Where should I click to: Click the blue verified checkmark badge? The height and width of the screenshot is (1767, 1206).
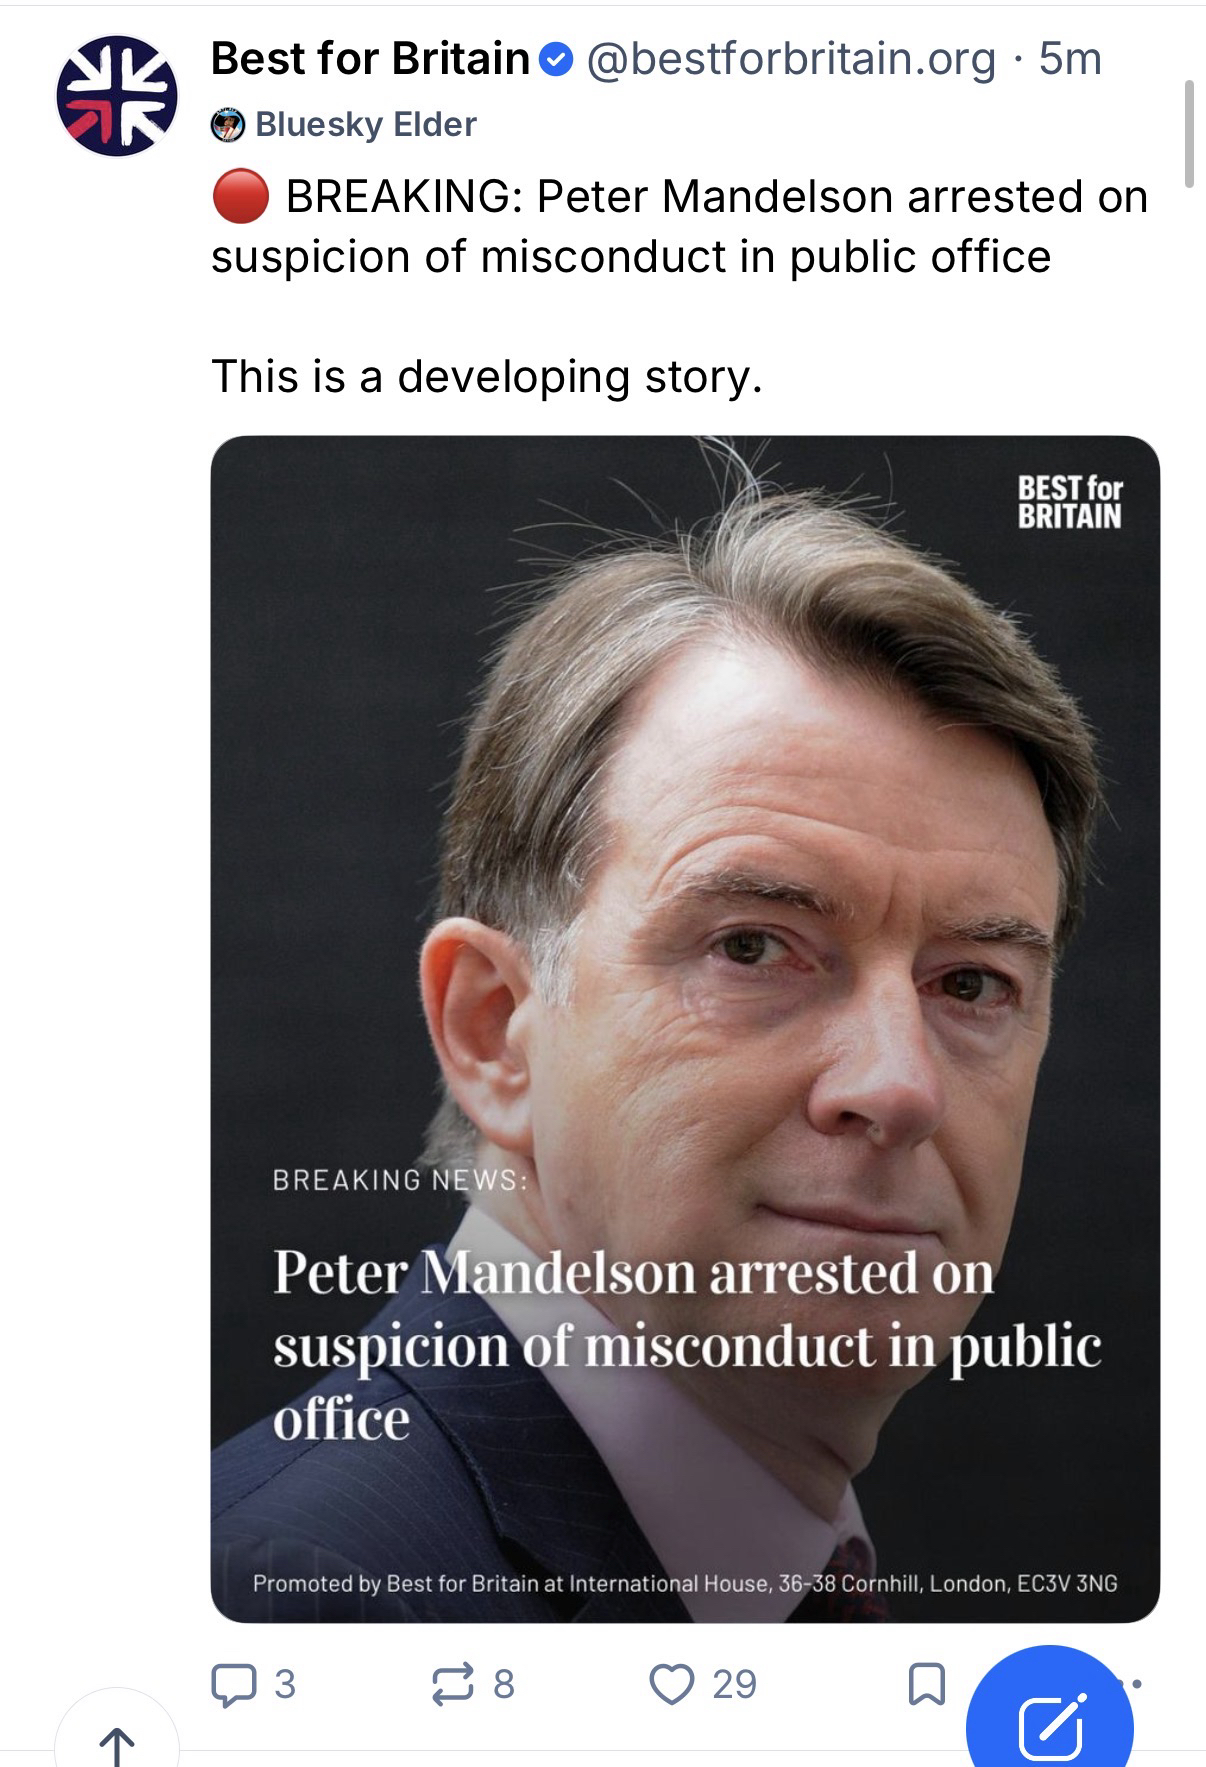(x=556, y=61)
